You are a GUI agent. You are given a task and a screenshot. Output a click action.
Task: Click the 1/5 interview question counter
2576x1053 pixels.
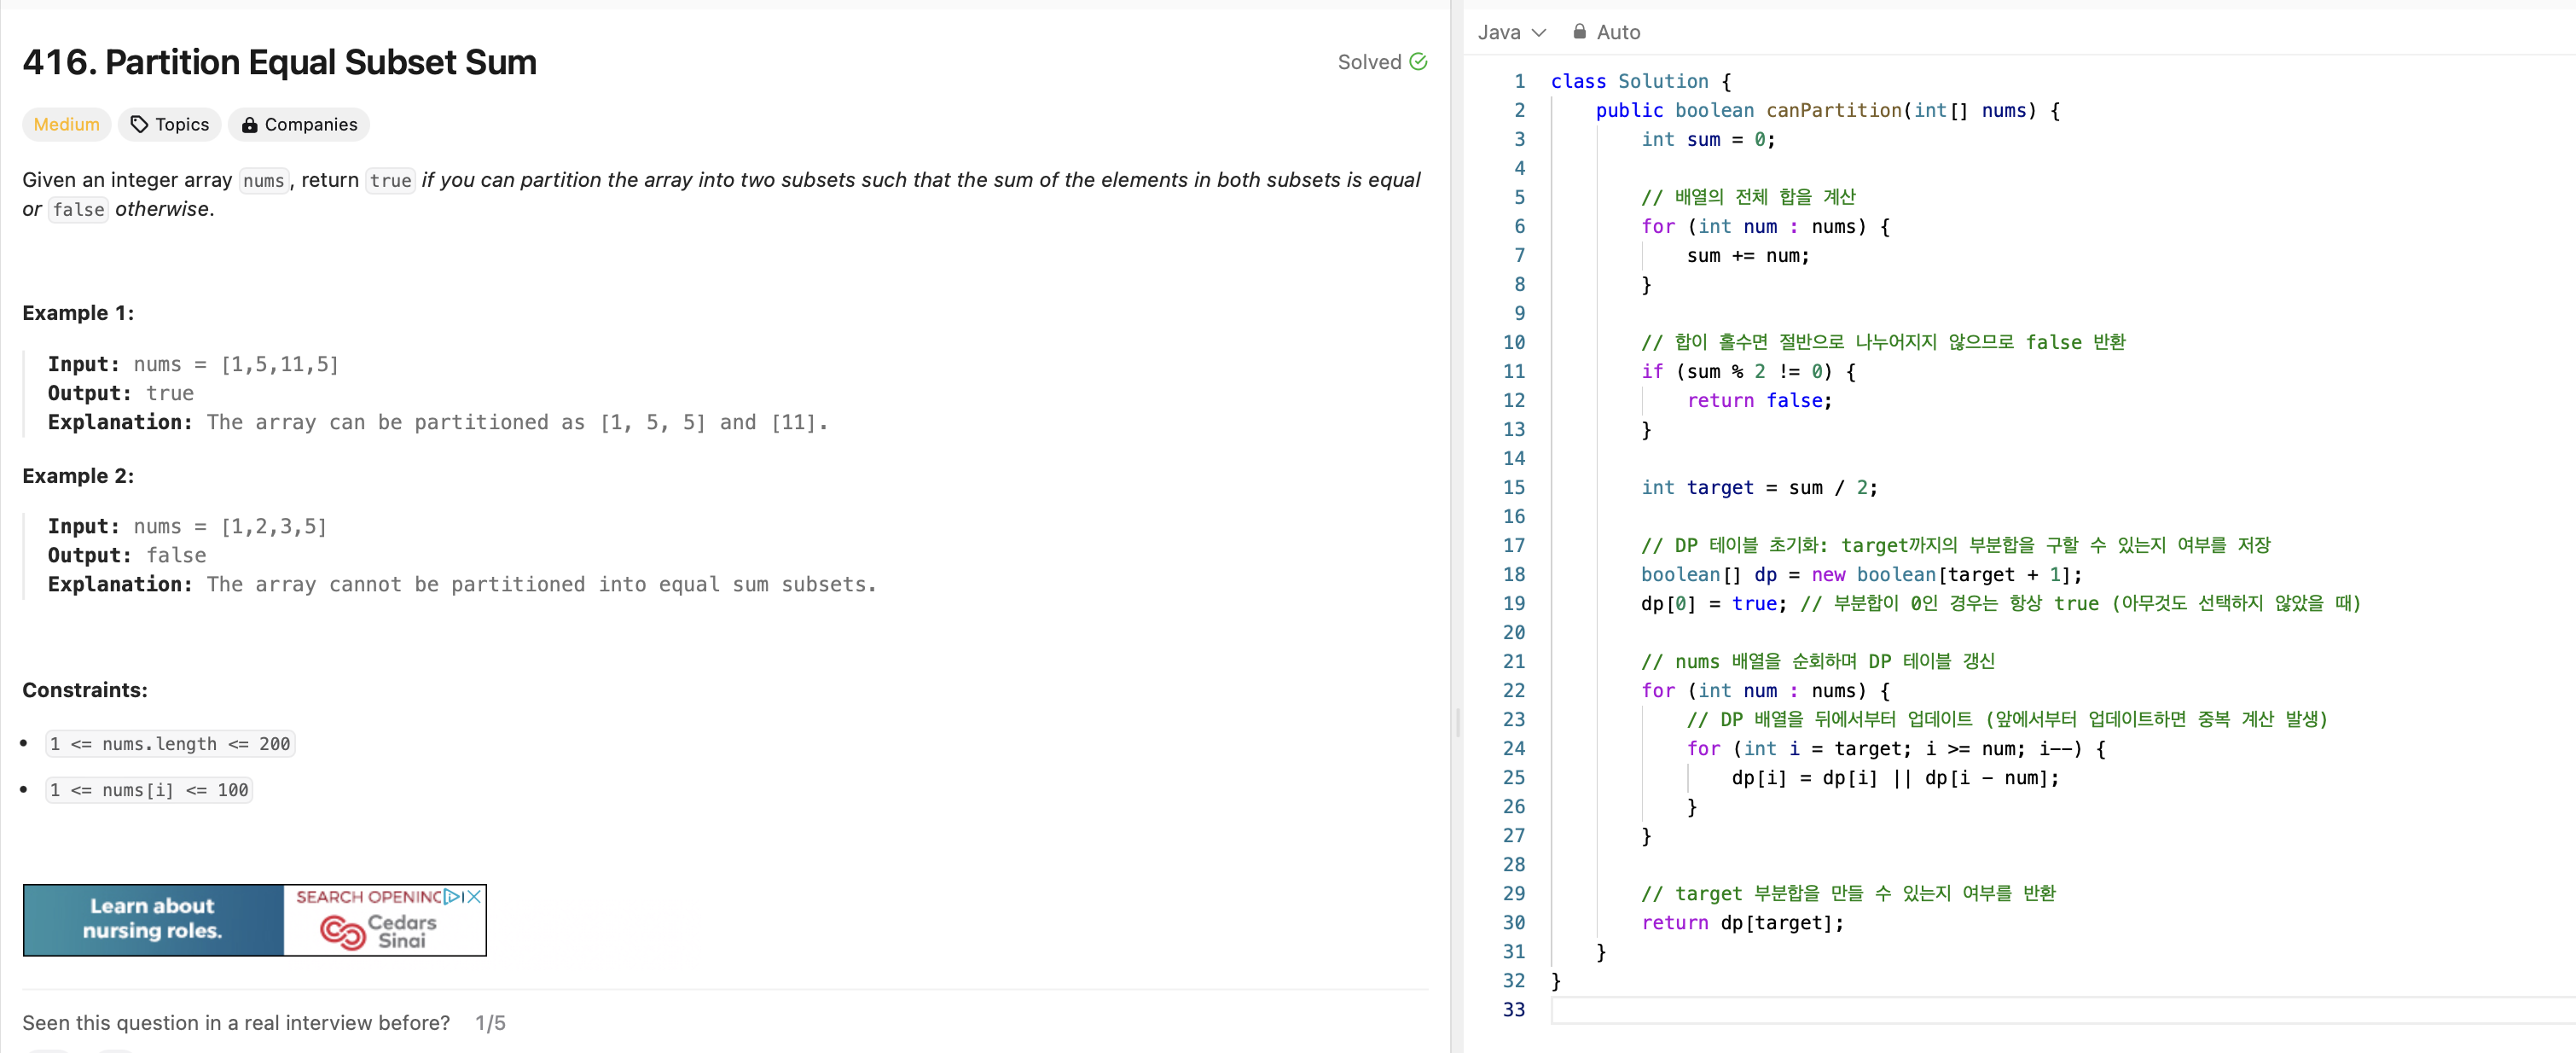[x=490, y=1022]
